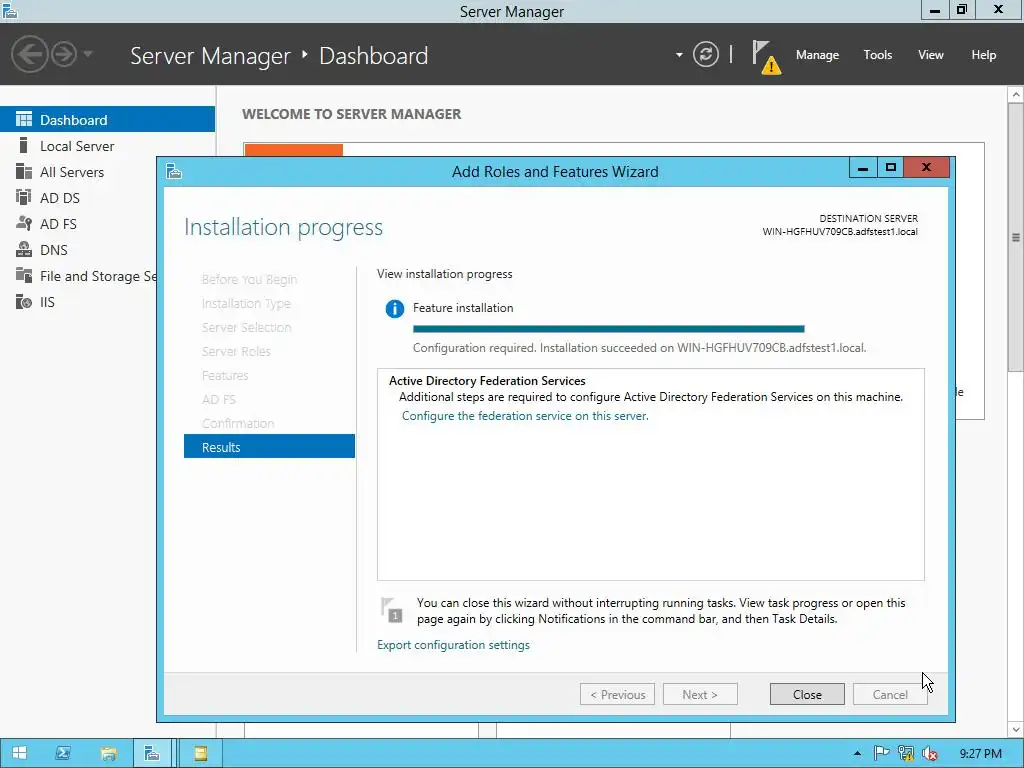Click the forward navigation arrow
Viewport: 1024px width, 768px height.
coord(64,54)
